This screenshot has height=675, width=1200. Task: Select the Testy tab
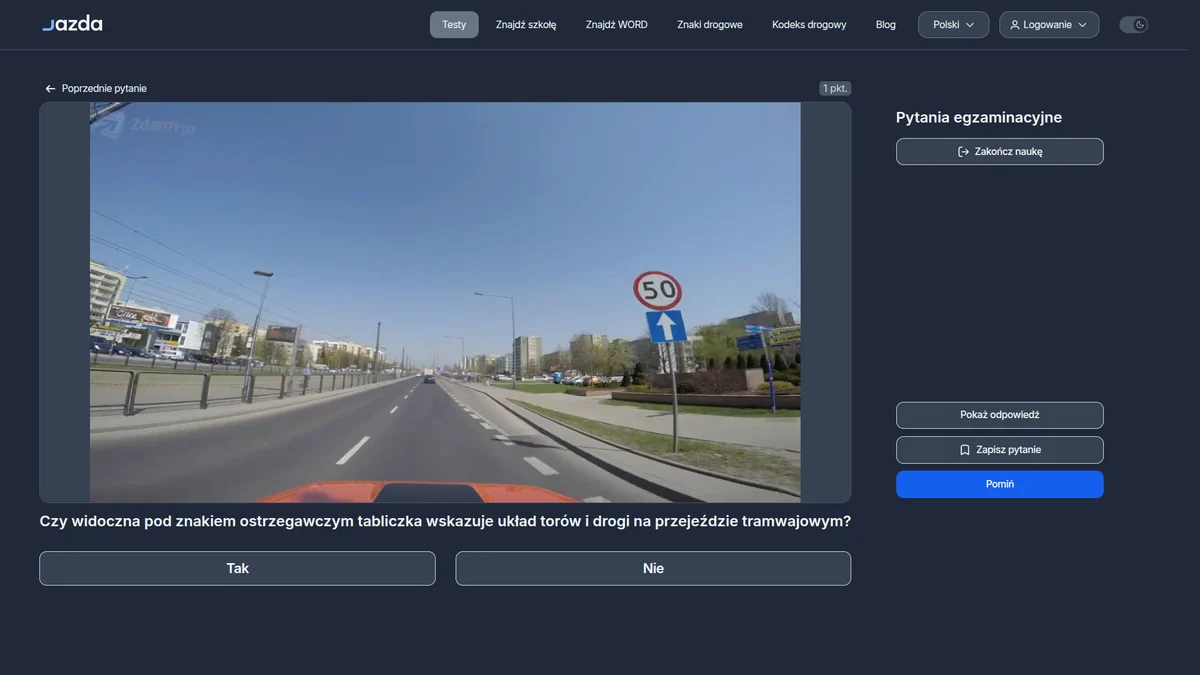454,25
